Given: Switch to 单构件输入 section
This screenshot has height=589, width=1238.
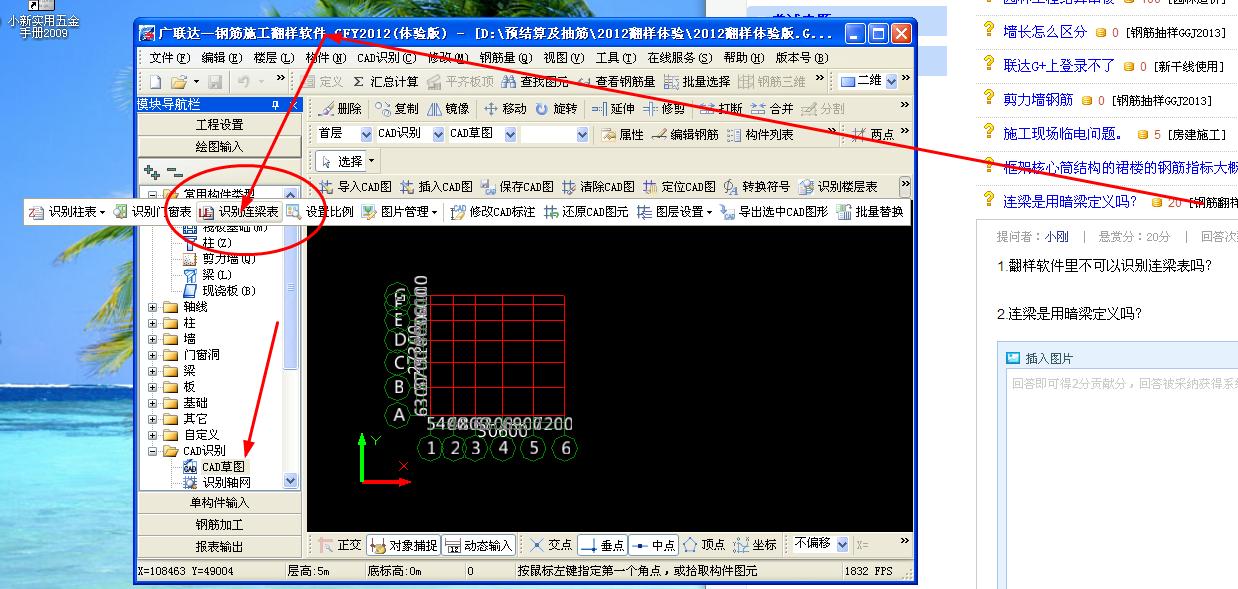Looking at the screenshot, I should pyautogui.click(x=219, y=502).
